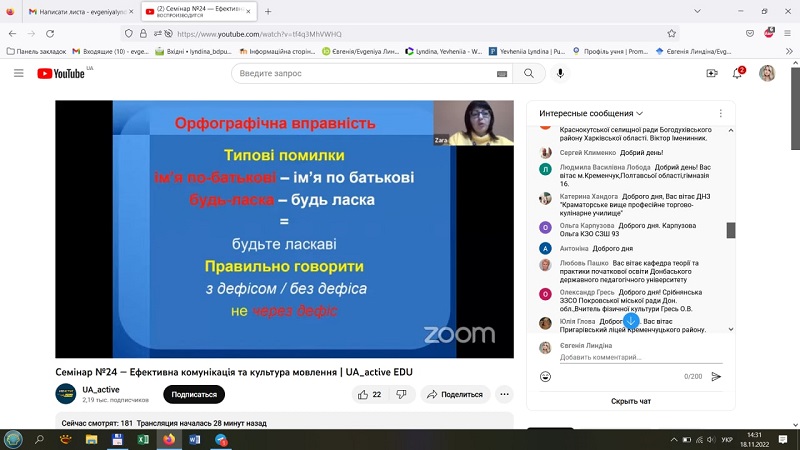Click the 'Подписаться' subscribe button

coord(194,394)
